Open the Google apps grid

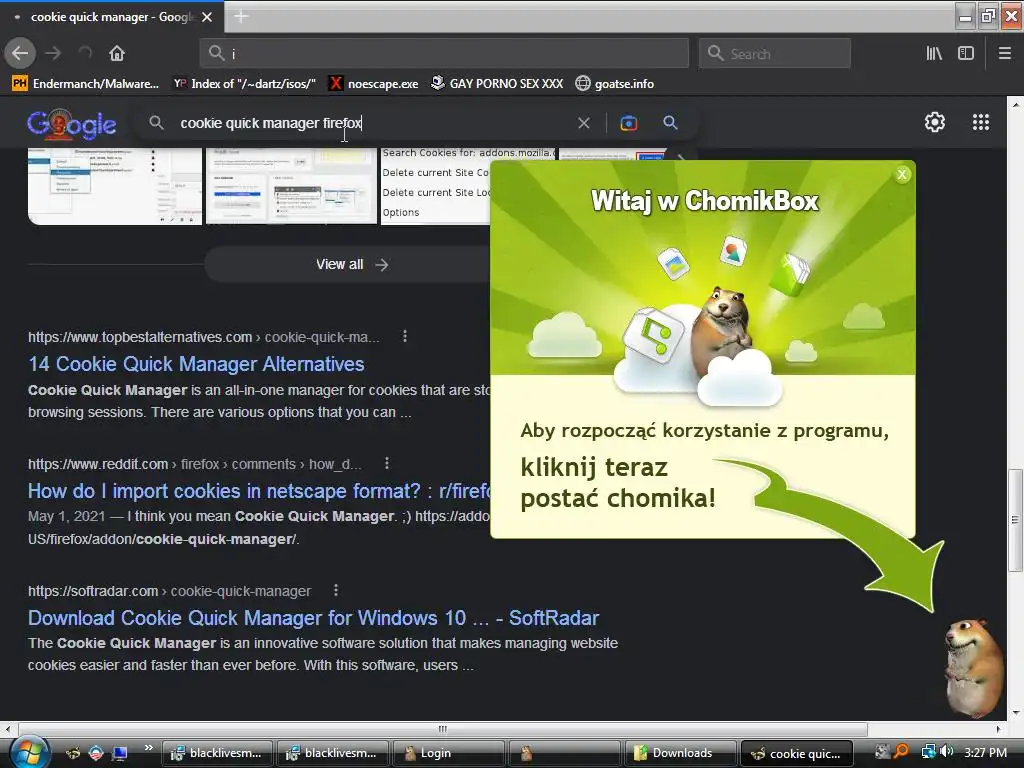coord(981,122)
